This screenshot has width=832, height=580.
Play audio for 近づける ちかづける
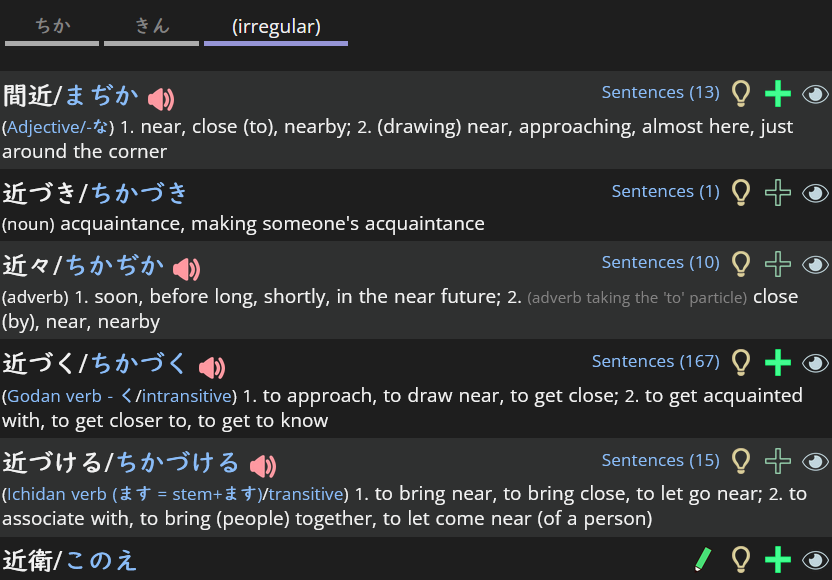263,466
